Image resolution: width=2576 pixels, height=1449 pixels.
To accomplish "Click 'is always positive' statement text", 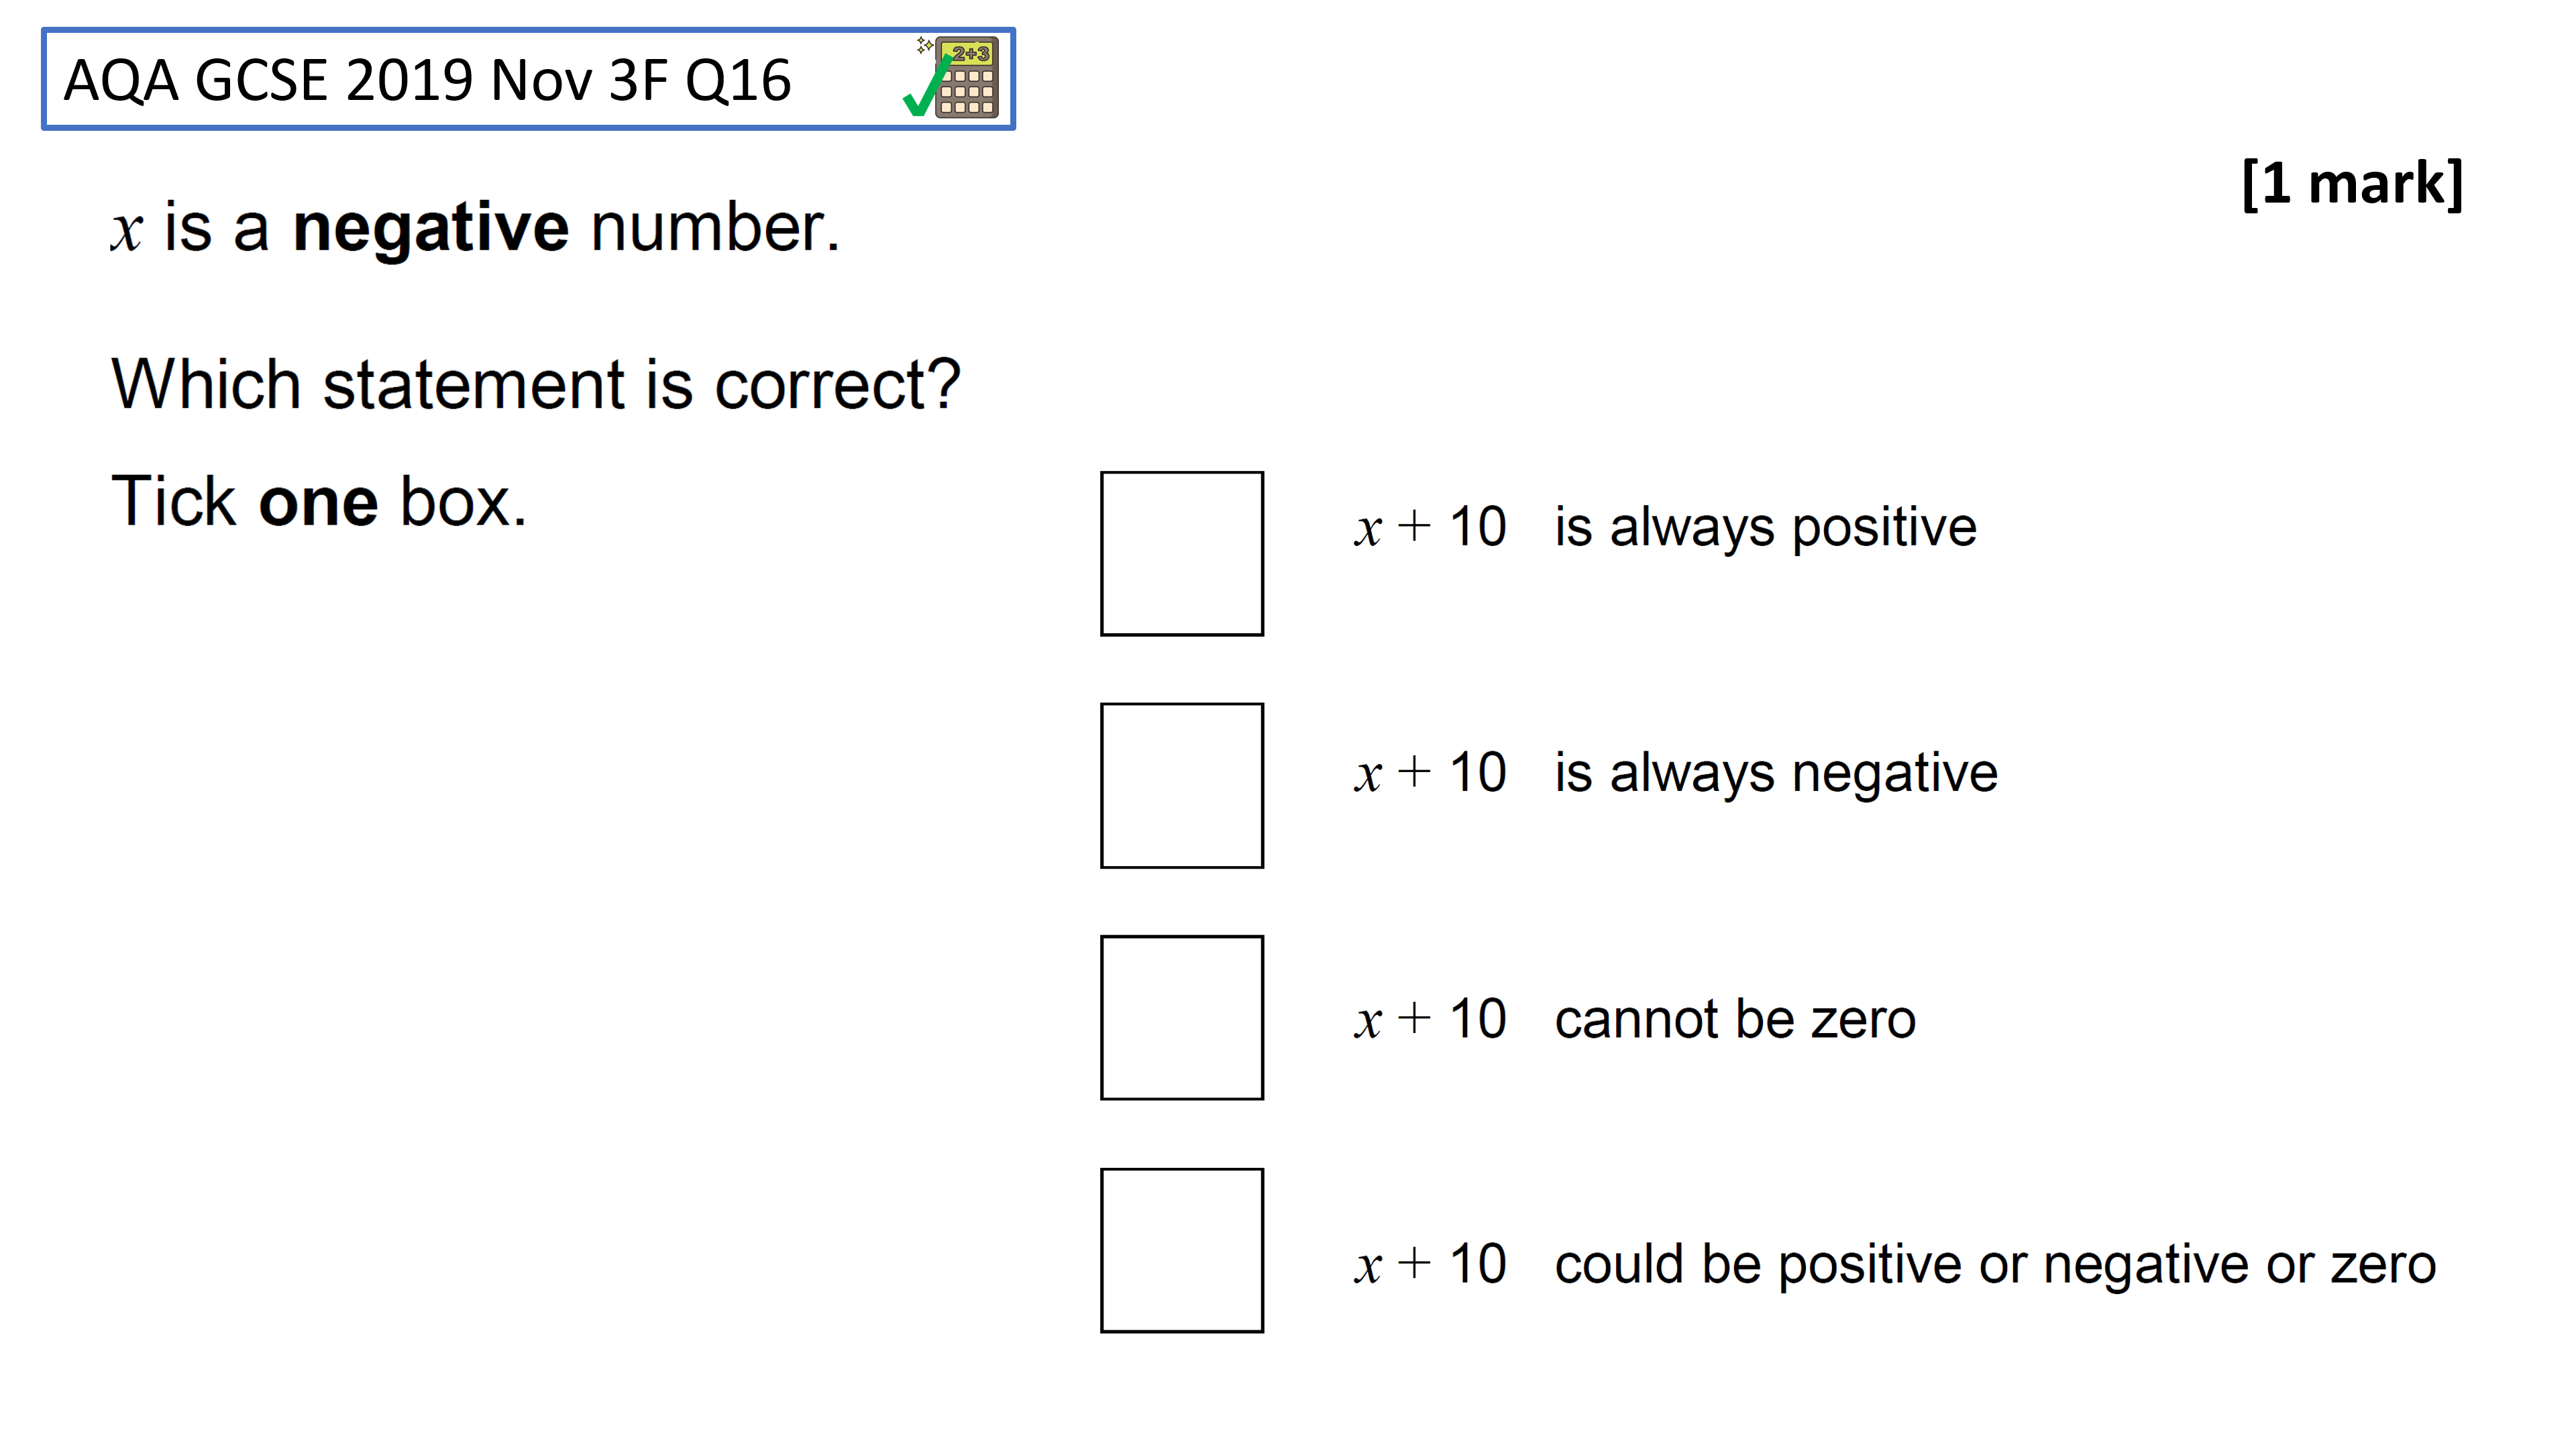I will pos(1765,528).
